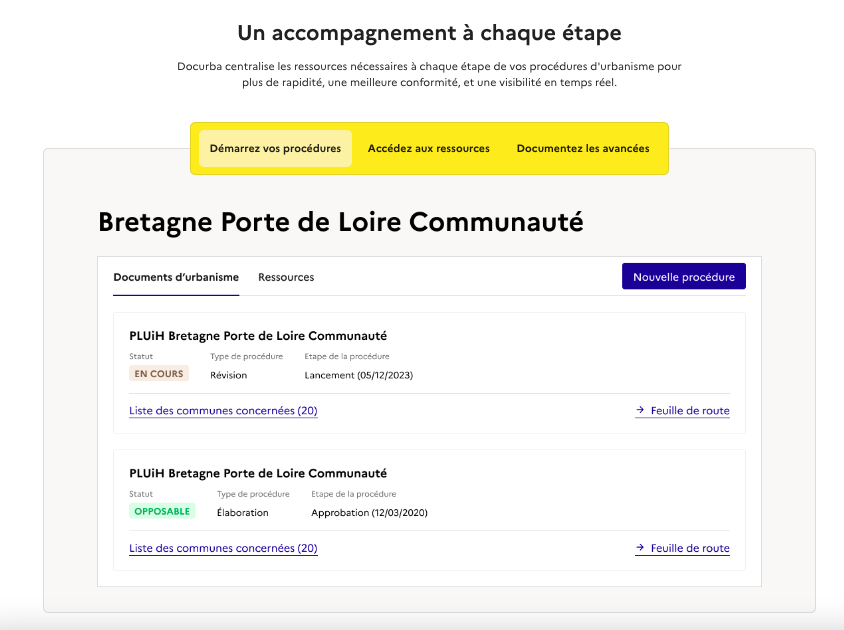Click the arrow icon beside the élaboration card's Feuille de route
Viewport: 844px width, 630px height.
pos(639,548)
